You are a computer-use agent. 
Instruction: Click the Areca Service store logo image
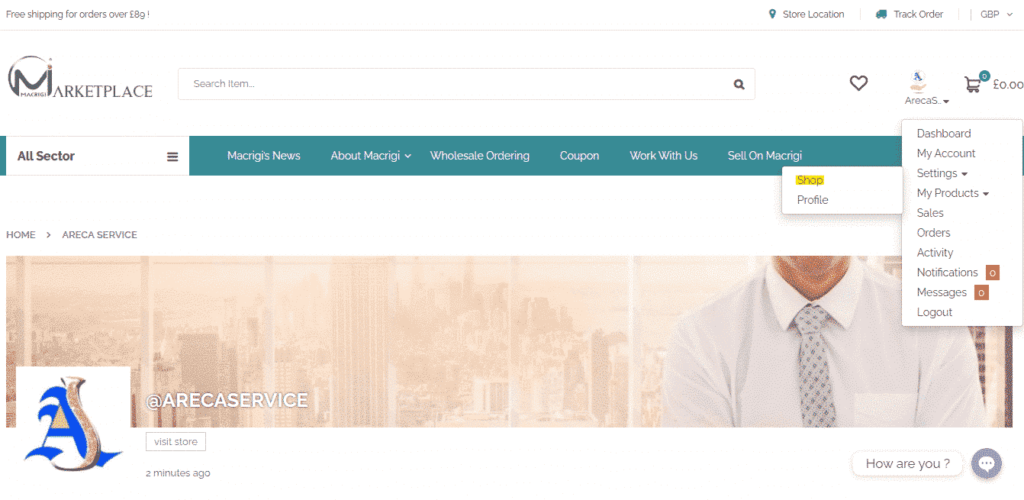(73, 424)
